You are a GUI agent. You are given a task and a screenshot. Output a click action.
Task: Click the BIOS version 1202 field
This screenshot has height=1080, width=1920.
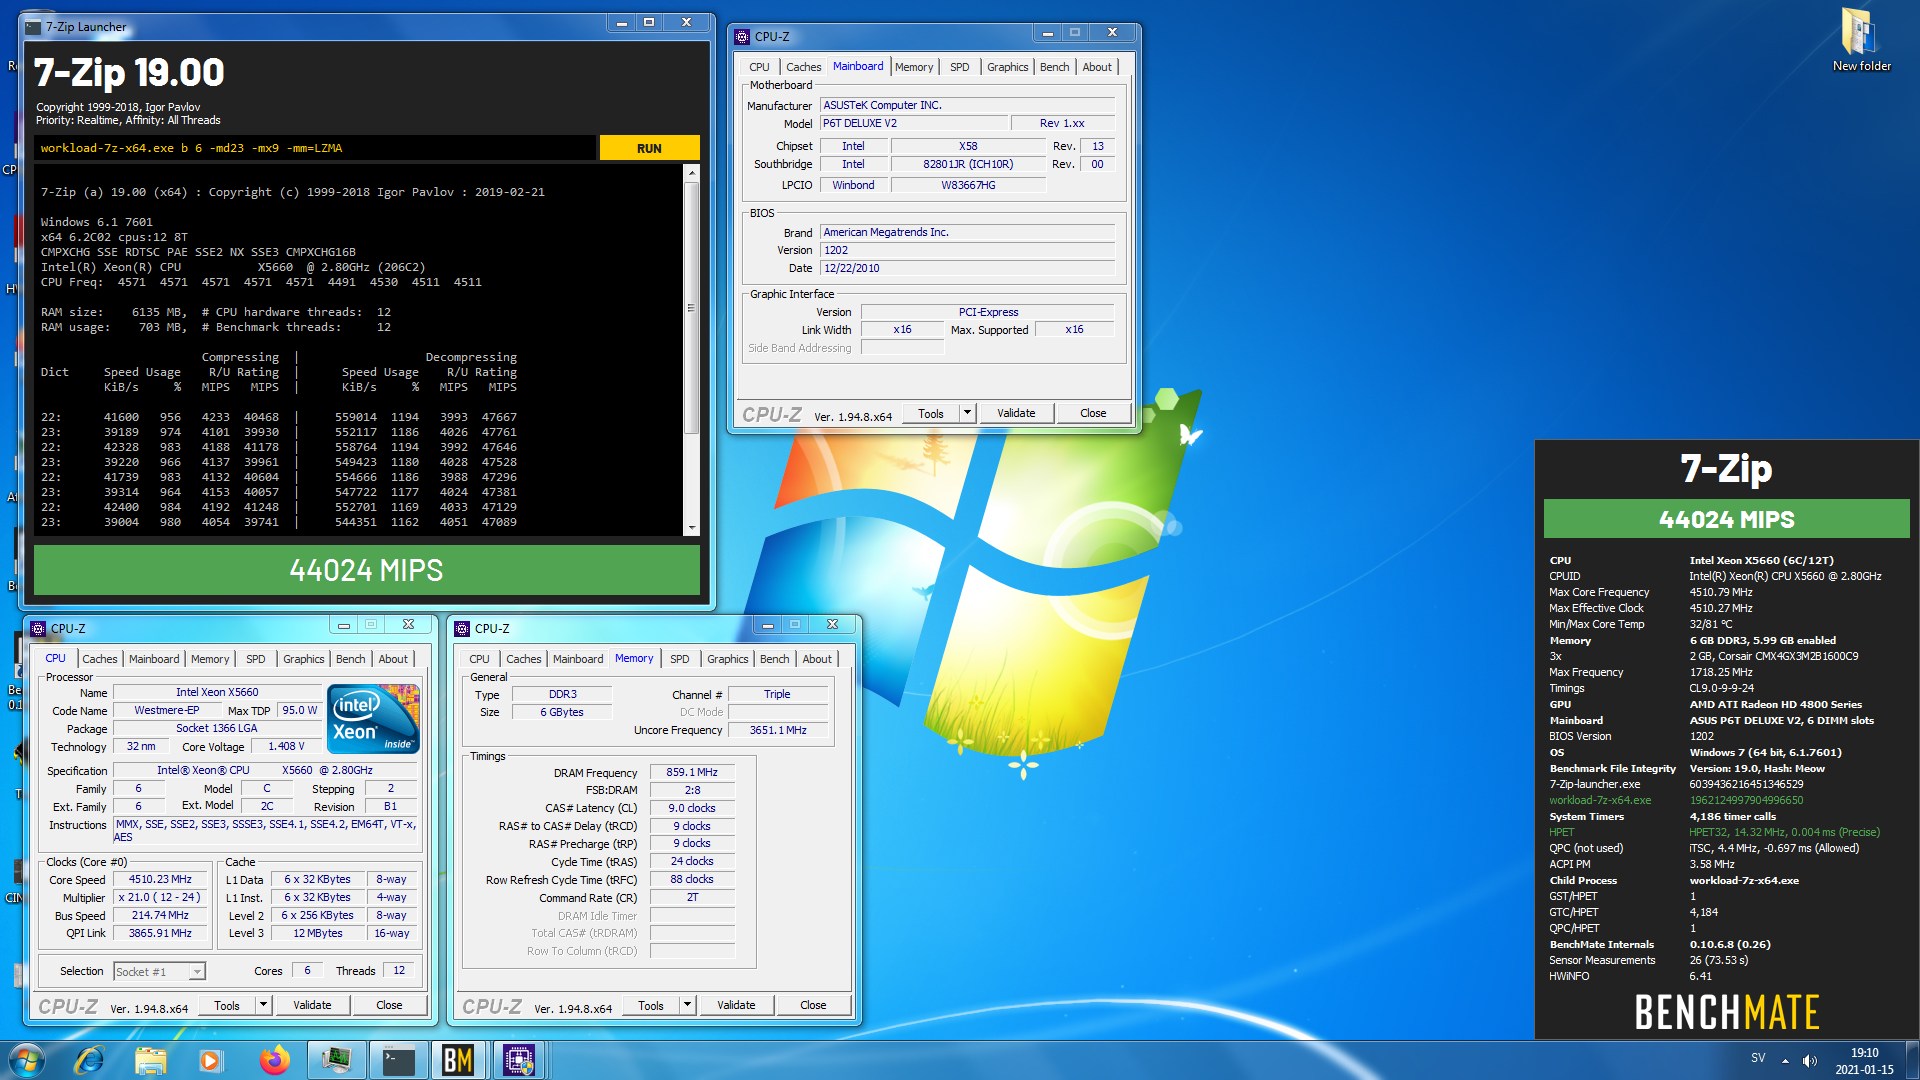tap(967, 251)
